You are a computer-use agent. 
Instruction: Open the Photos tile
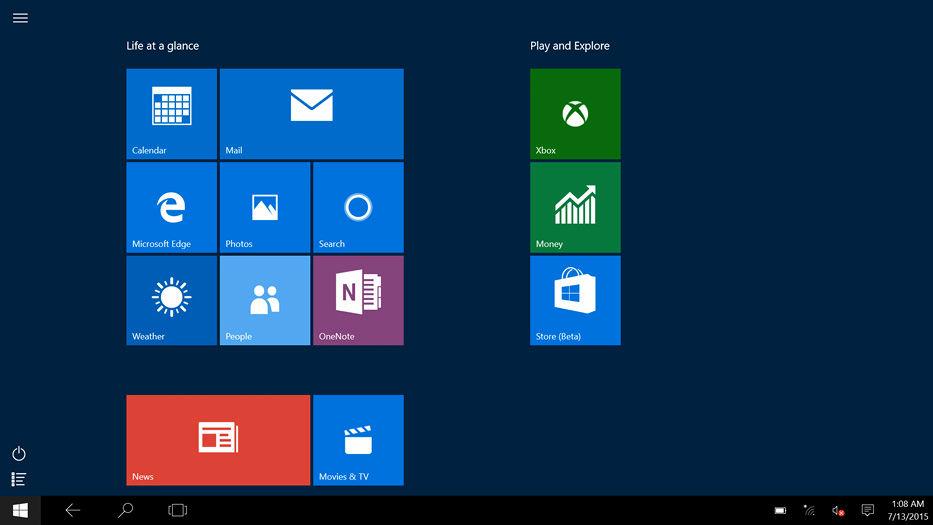click(x=265, y=207)
